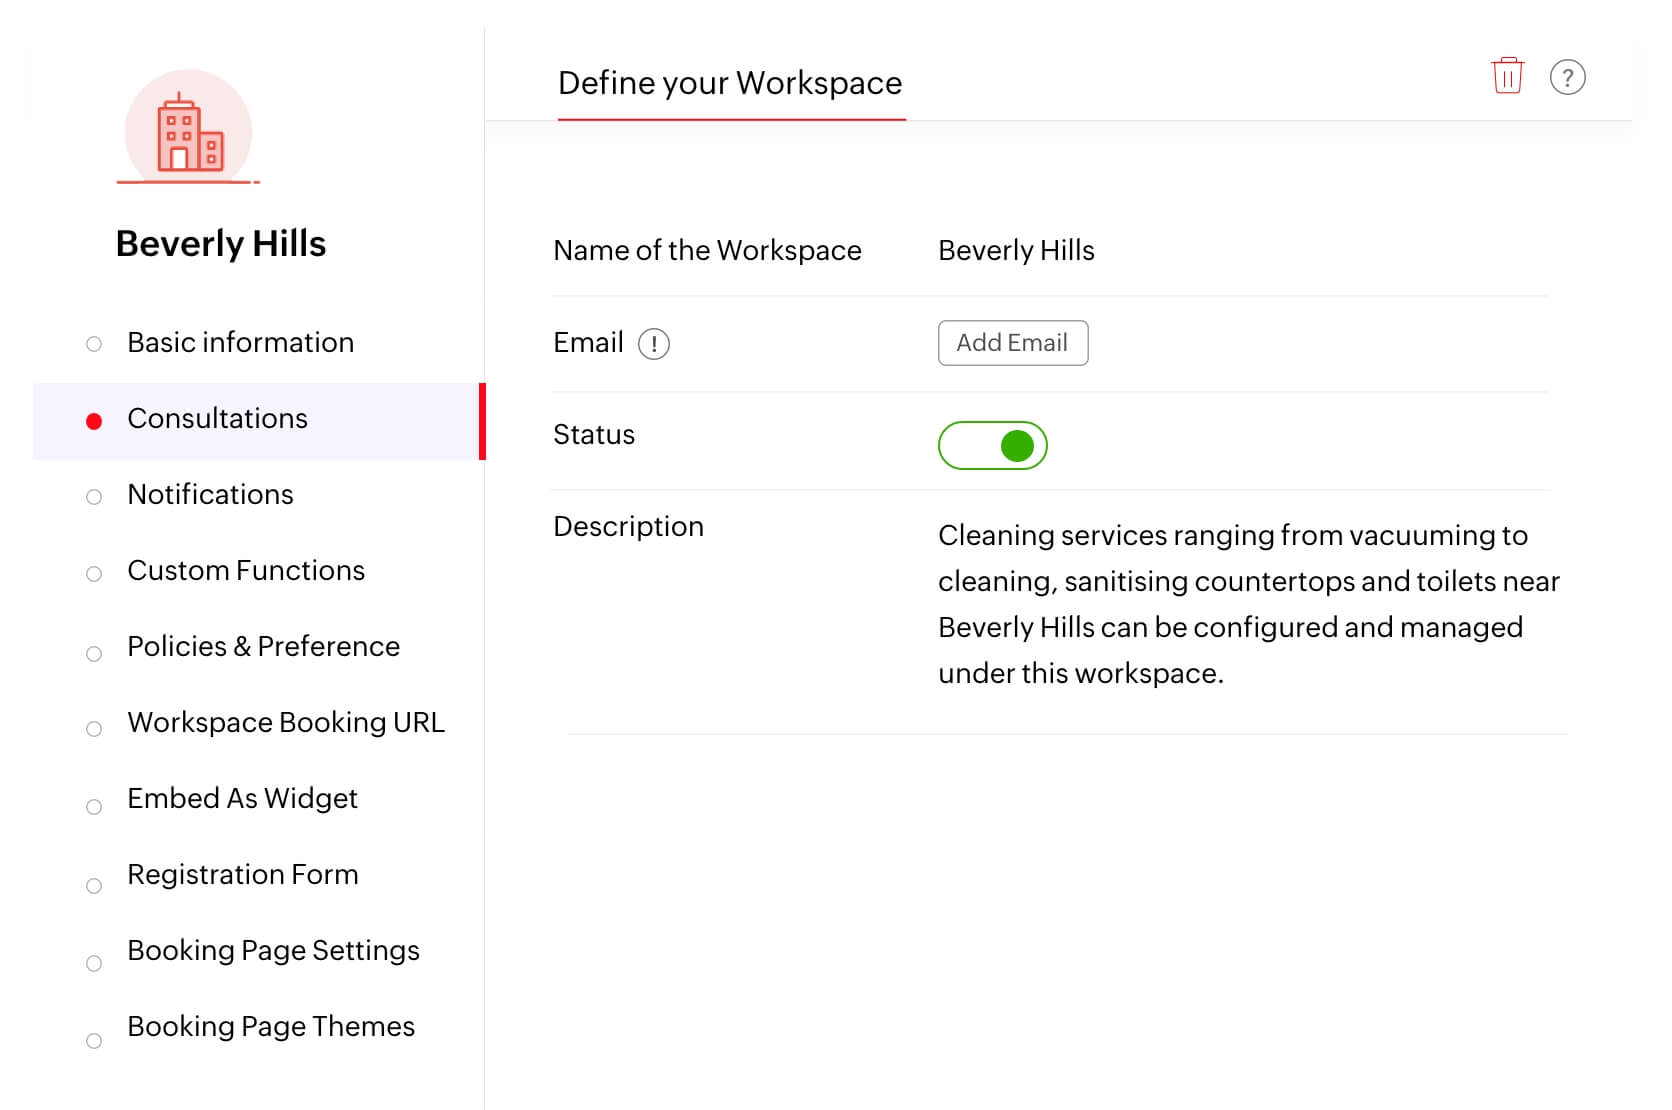Open the Consultations section
Image resolution: width=1672 pixels, height=1110 pixels.
pos(217,419)
